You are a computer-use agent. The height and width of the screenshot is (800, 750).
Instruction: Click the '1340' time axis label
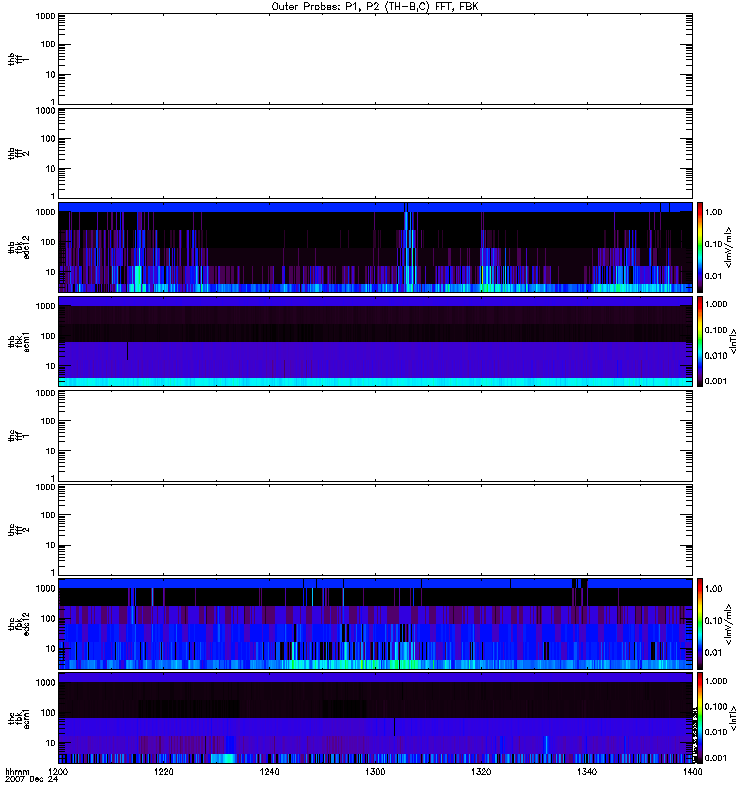(x=587, y=772)
